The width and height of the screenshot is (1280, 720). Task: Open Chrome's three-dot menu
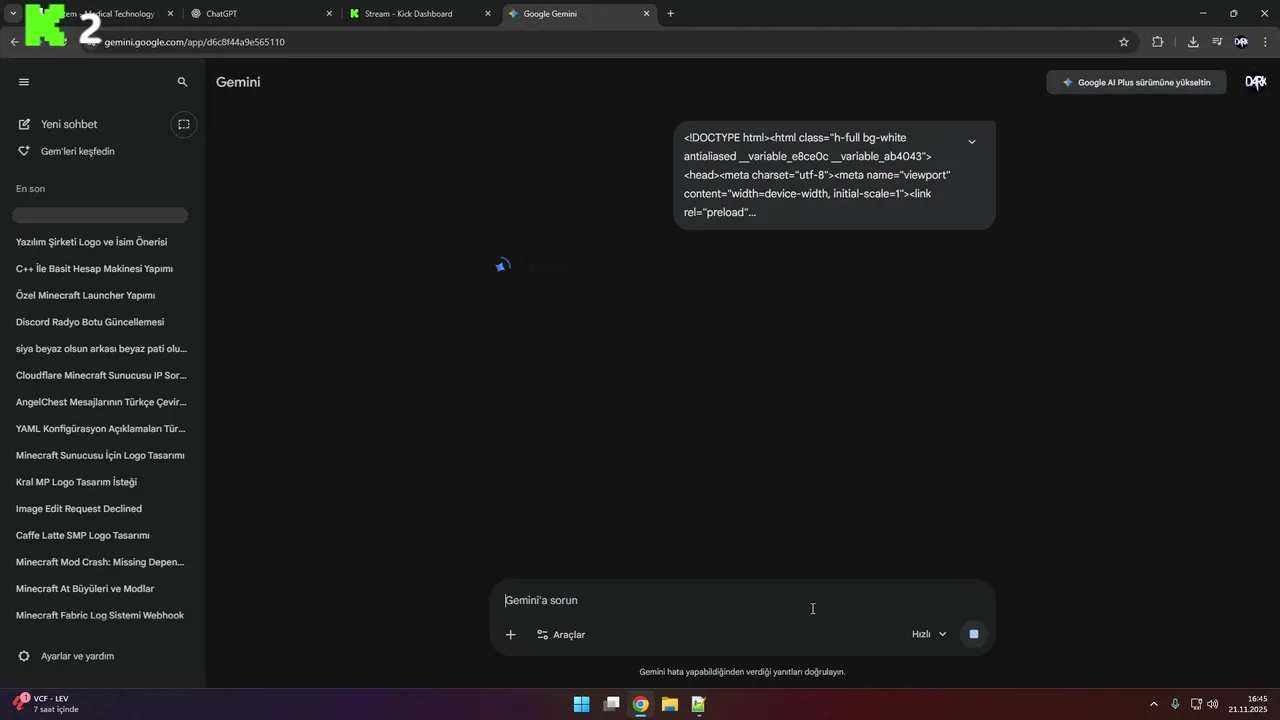[1266, 42]
